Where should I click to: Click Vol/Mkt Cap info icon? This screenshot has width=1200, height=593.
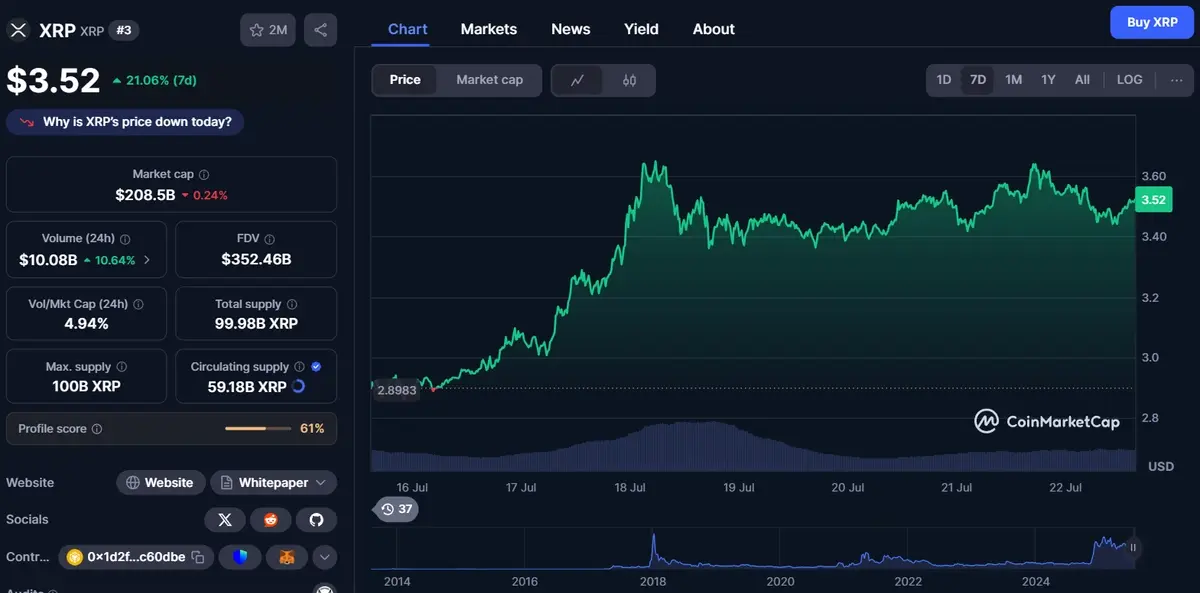click(x=138, y=304)
